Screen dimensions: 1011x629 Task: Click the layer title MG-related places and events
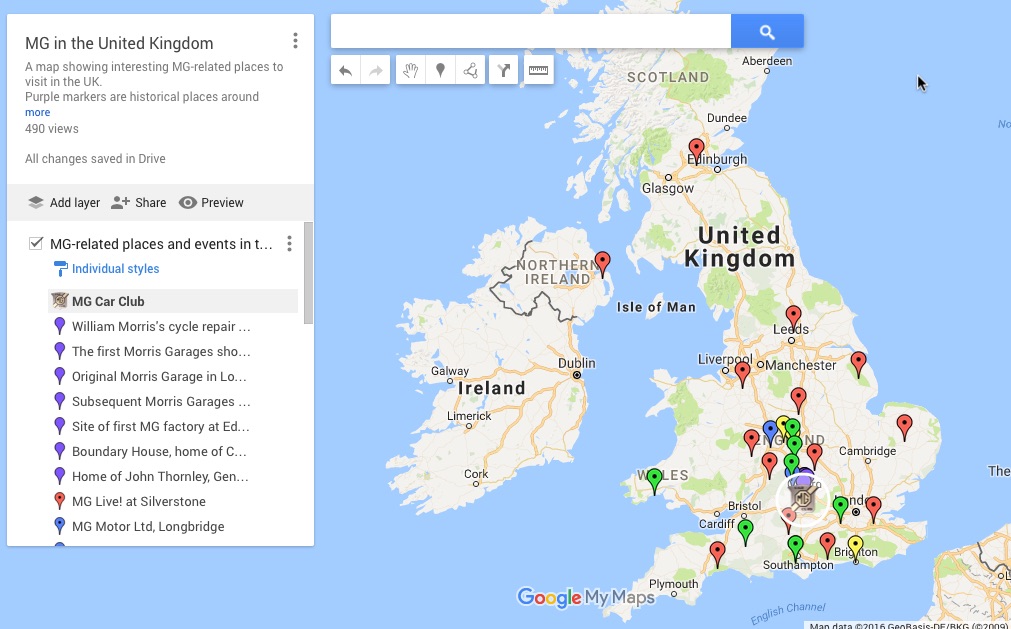[x=161, y=244]
